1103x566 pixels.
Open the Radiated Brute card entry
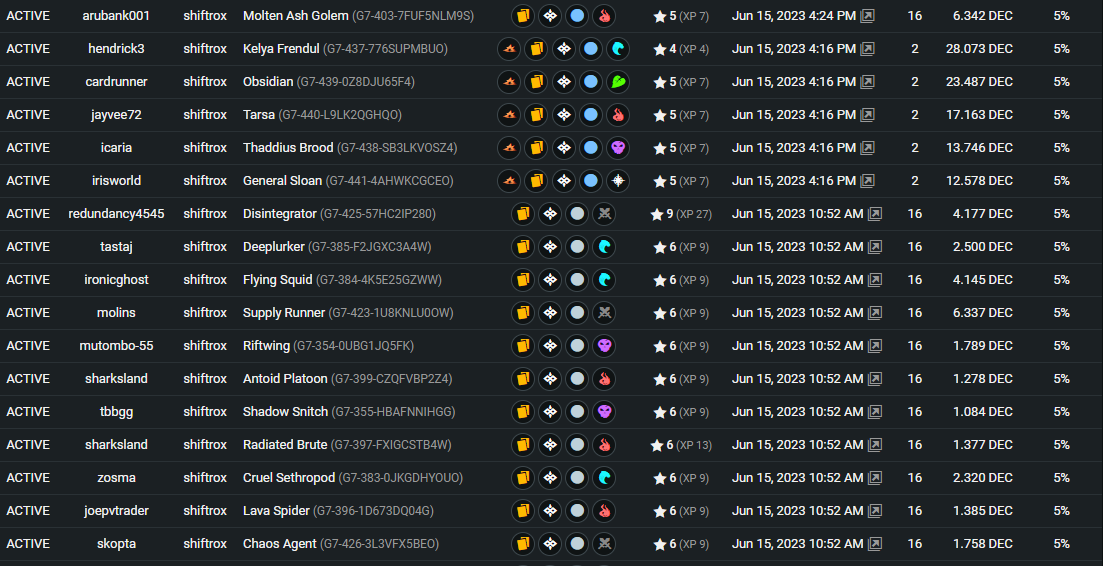285,444
